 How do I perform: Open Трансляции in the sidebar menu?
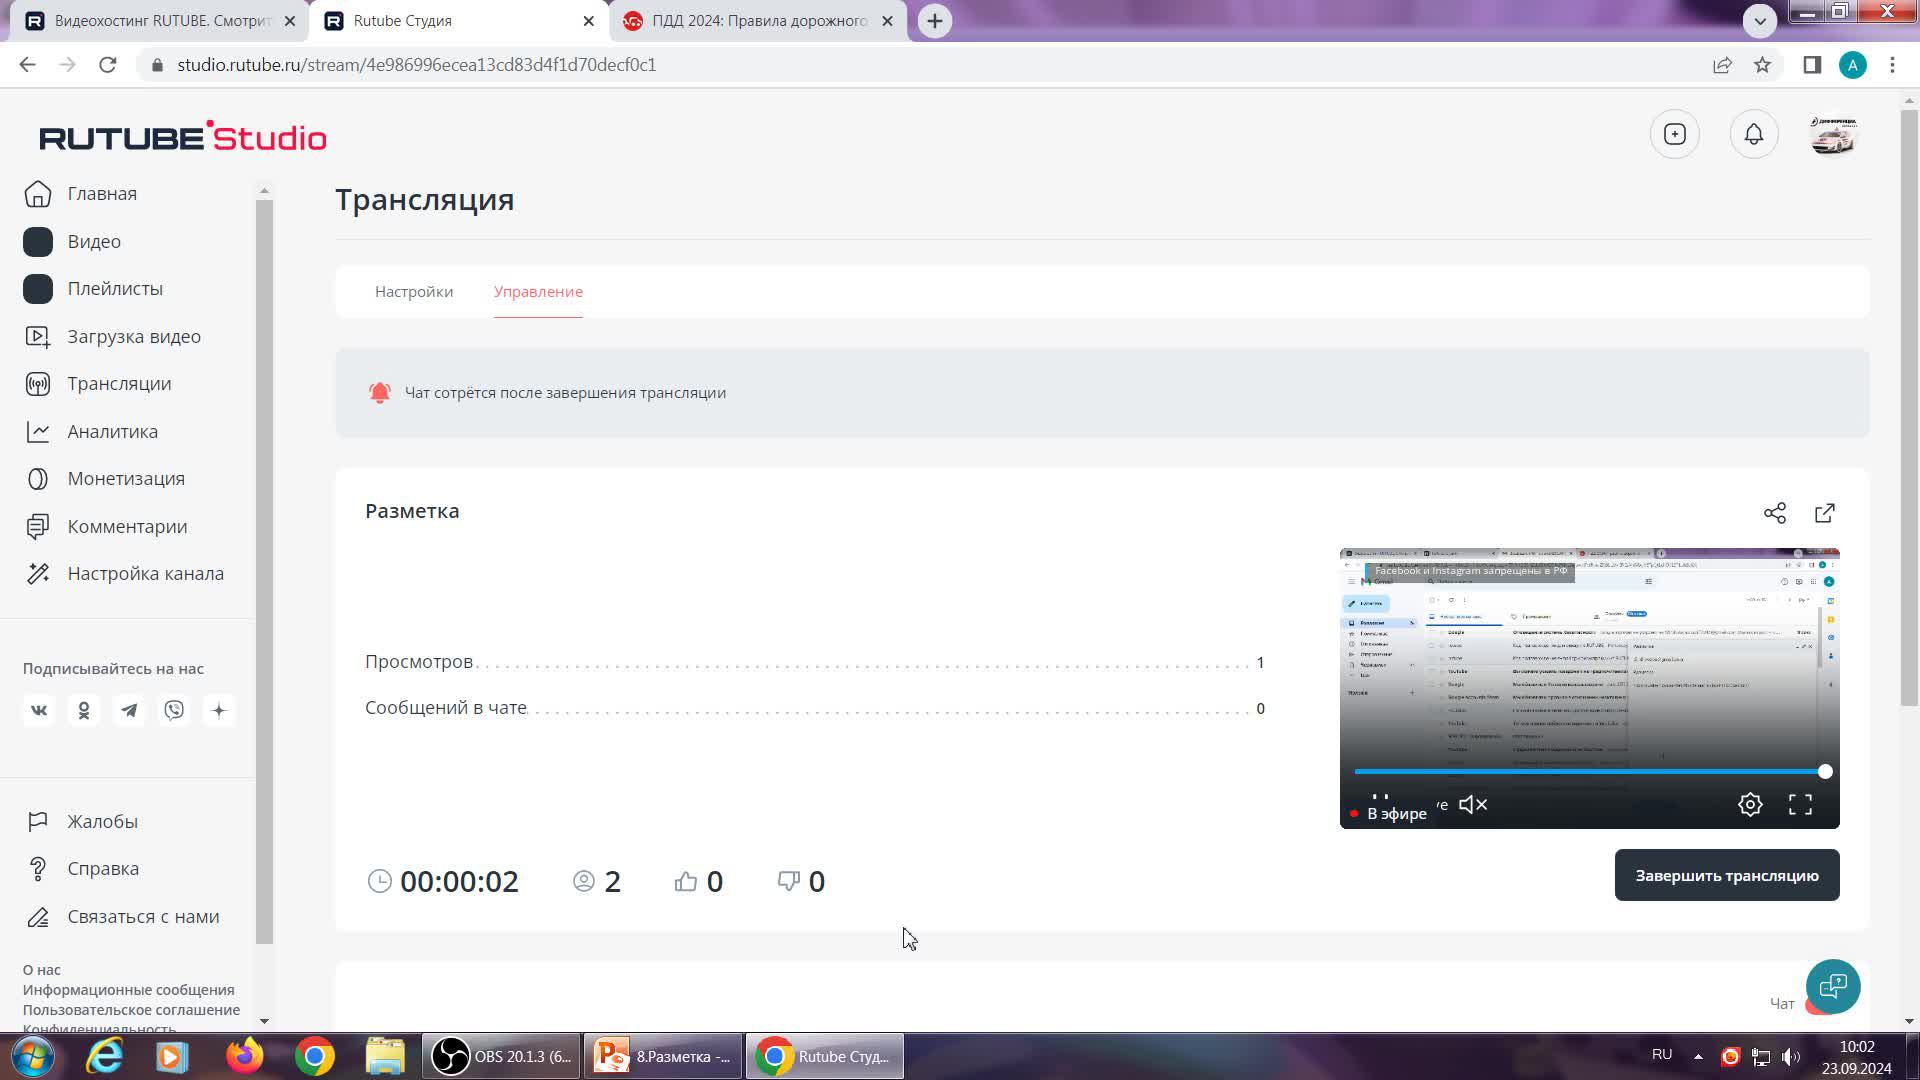click(119, 384)
